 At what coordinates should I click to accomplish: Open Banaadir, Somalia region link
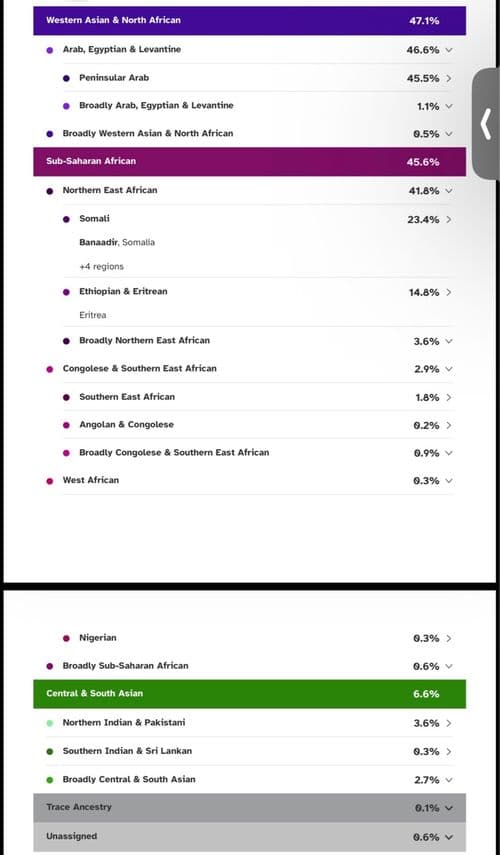coord(117,242)
